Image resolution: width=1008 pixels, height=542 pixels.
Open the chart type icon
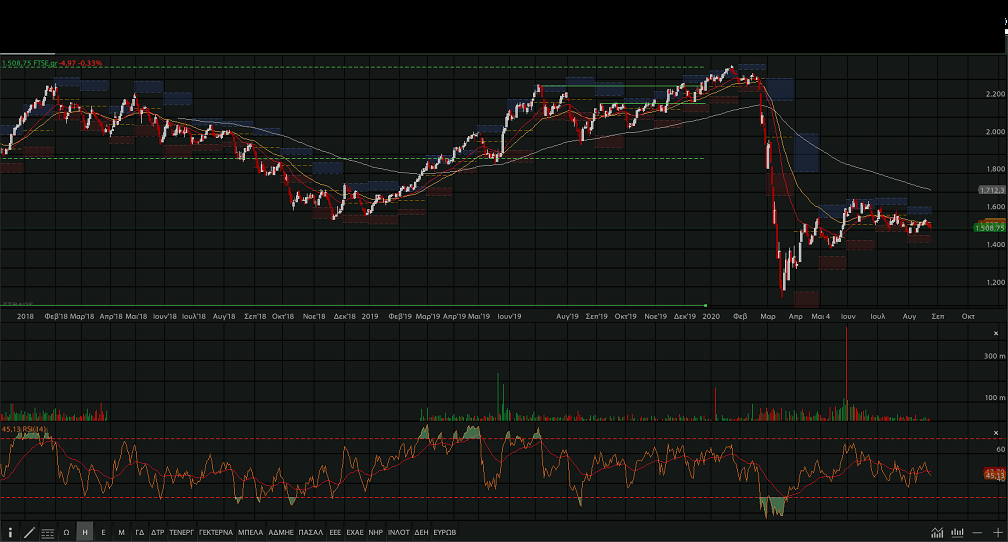click(937, 533)
